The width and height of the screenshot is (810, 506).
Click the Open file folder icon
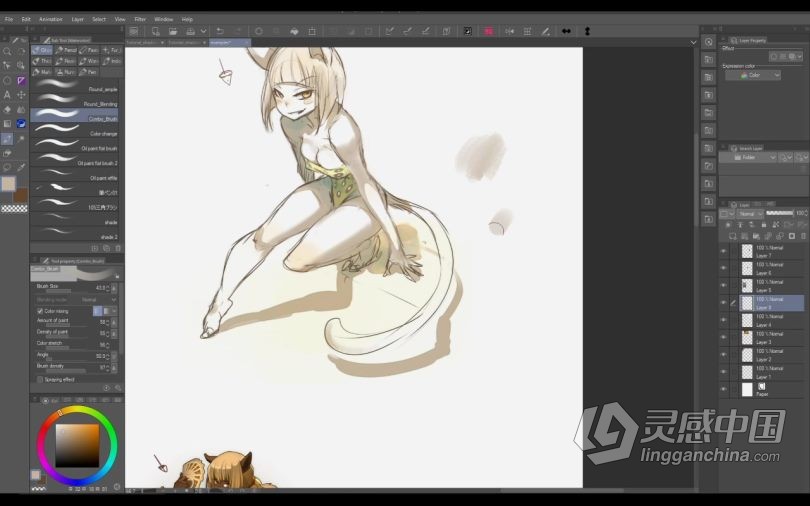(x=173, y=31)
